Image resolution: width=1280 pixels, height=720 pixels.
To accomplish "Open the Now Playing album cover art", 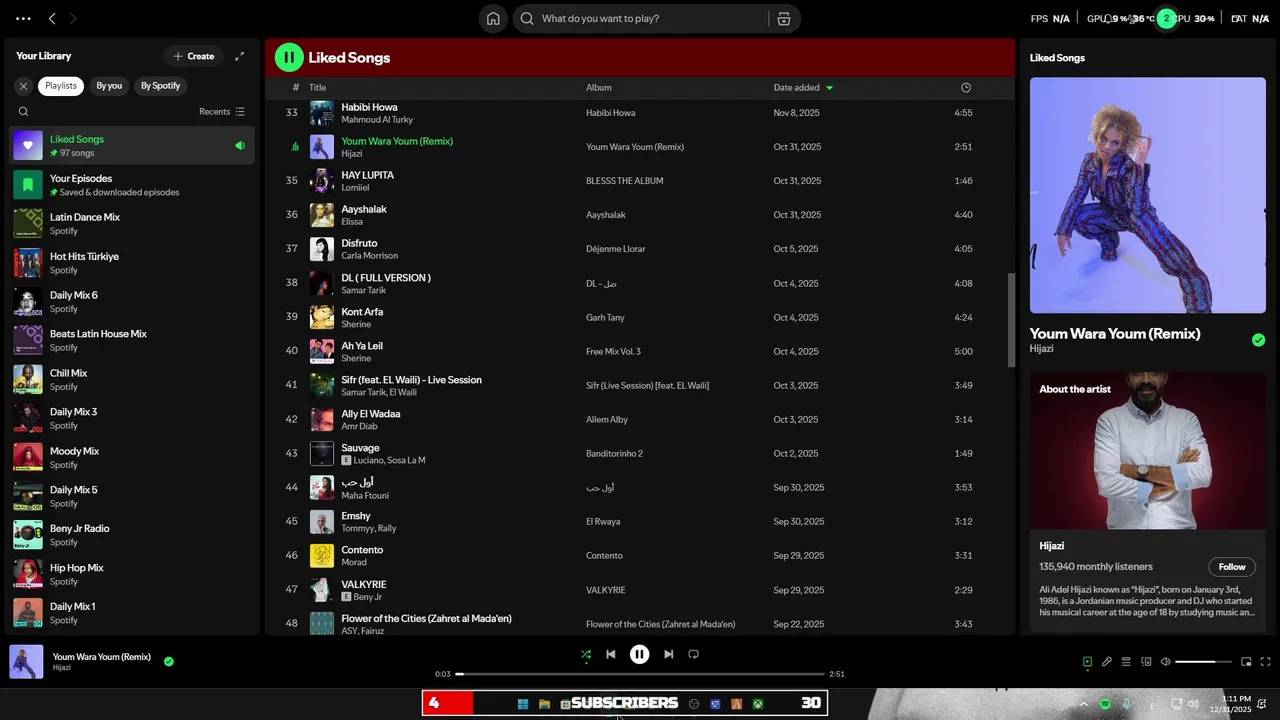I will click(1148, 195).
